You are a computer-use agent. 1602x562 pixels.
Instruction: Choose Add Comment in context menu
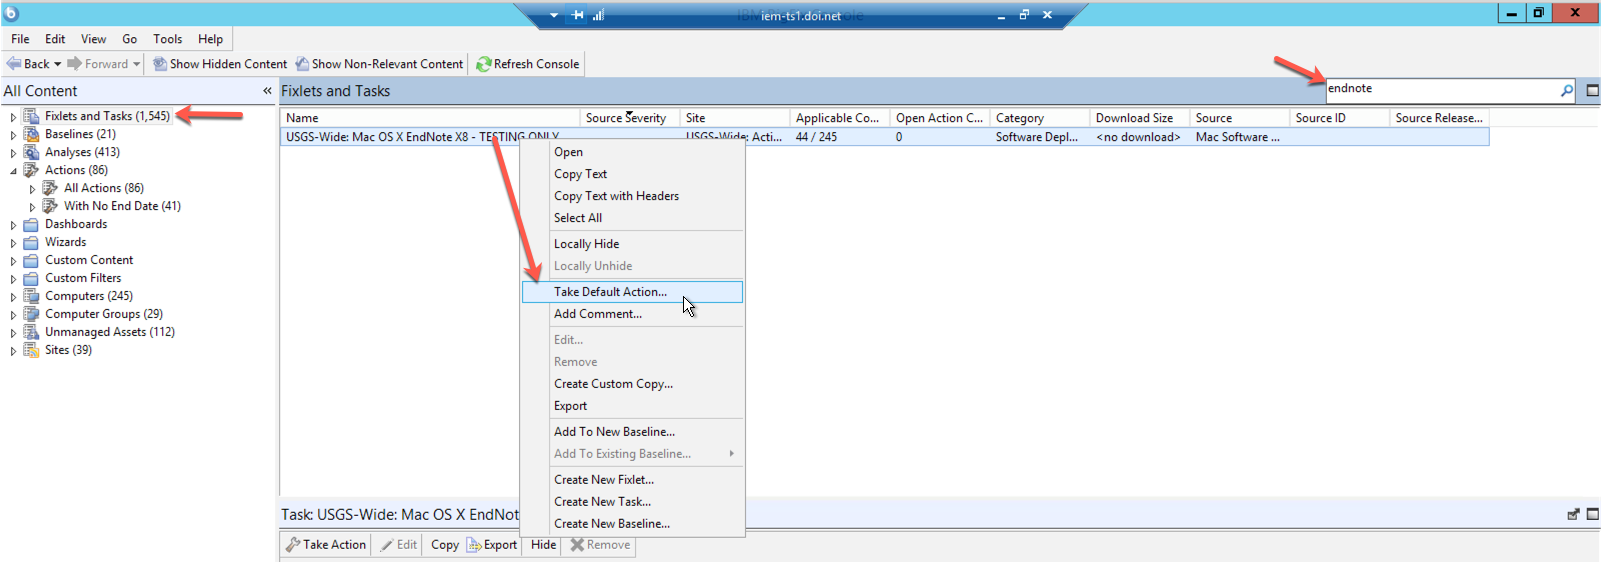(632, 314)
